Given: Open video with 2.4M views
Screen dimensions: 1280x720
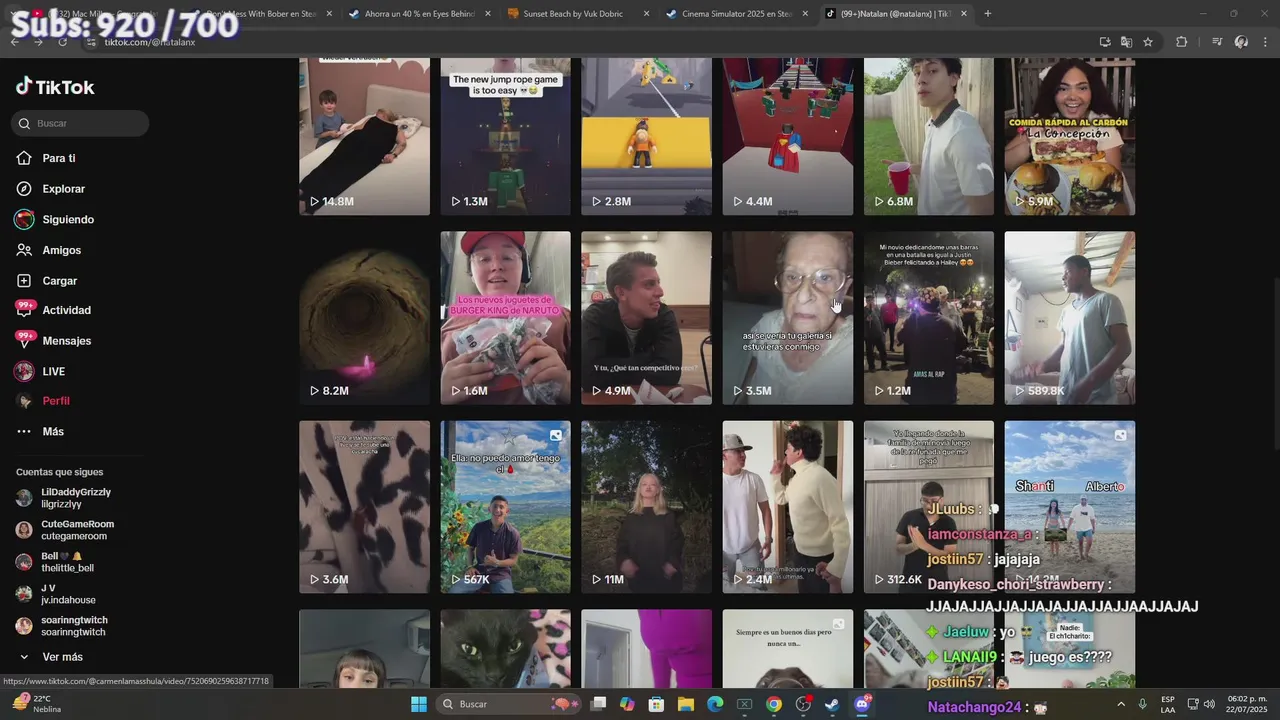Looking at the screenshot, I should tap(788, 507).
